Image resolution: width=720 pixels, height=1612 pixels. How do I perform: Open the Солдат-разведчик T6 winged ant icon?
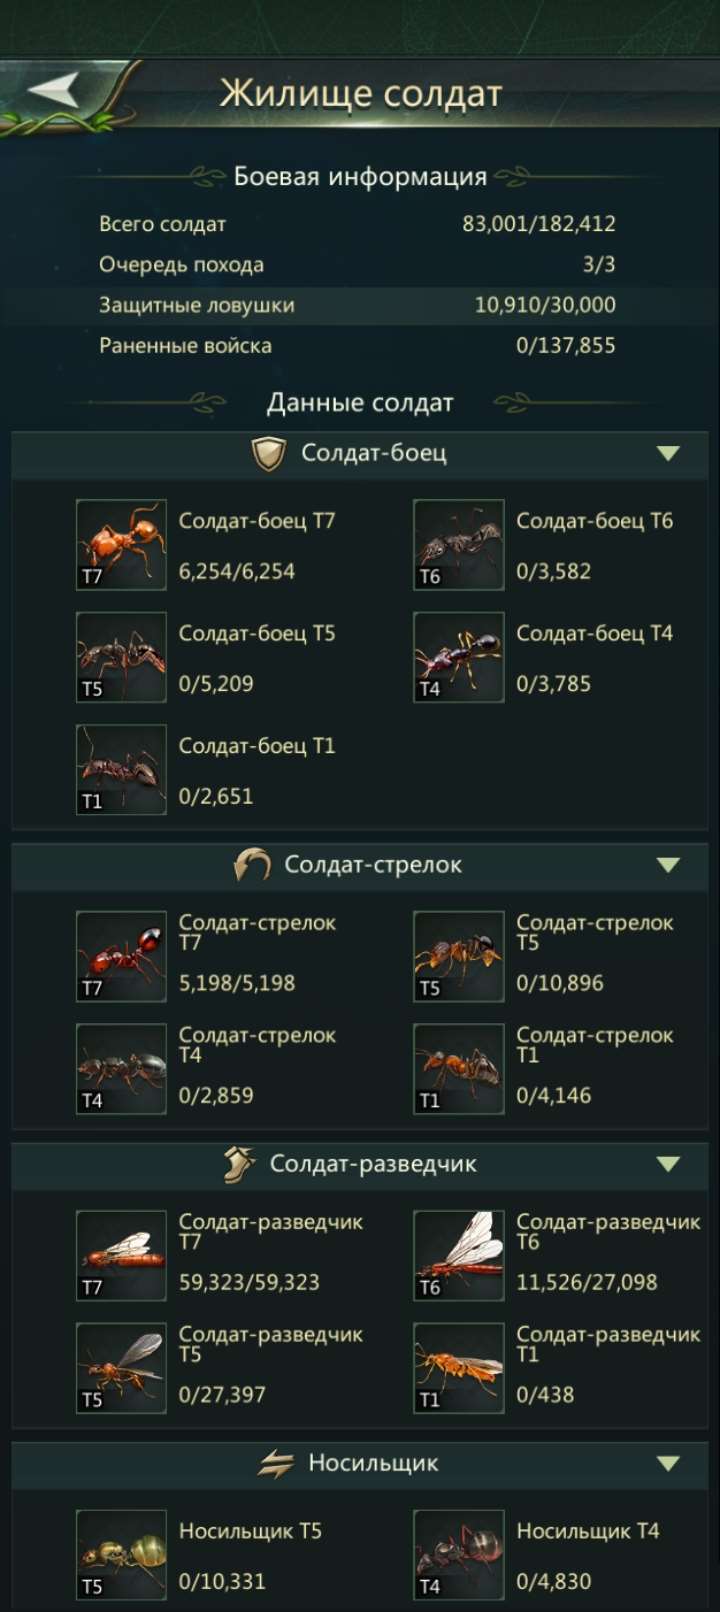coord(458,1256)
